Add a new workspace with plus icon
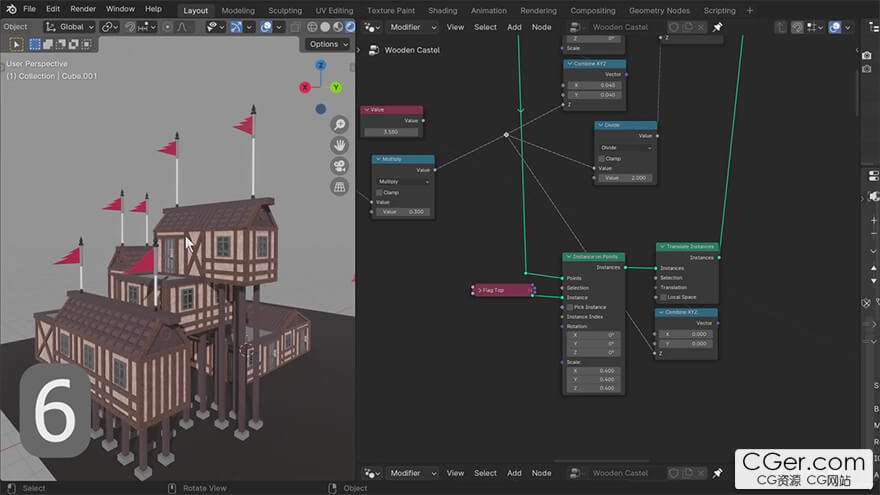 pos(749,11)
